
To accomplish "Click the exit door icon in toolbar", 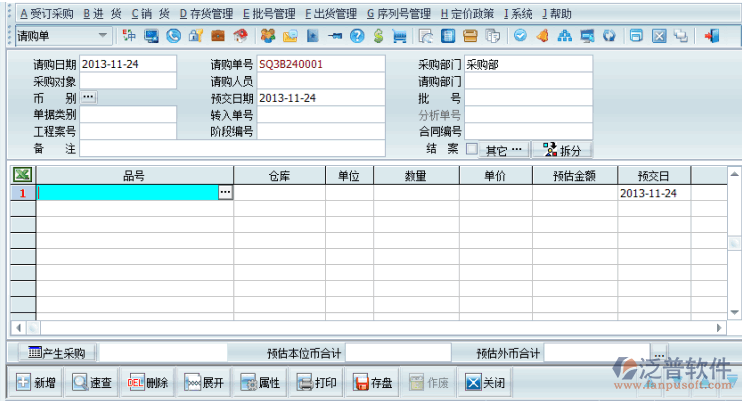I will [712, 37].
